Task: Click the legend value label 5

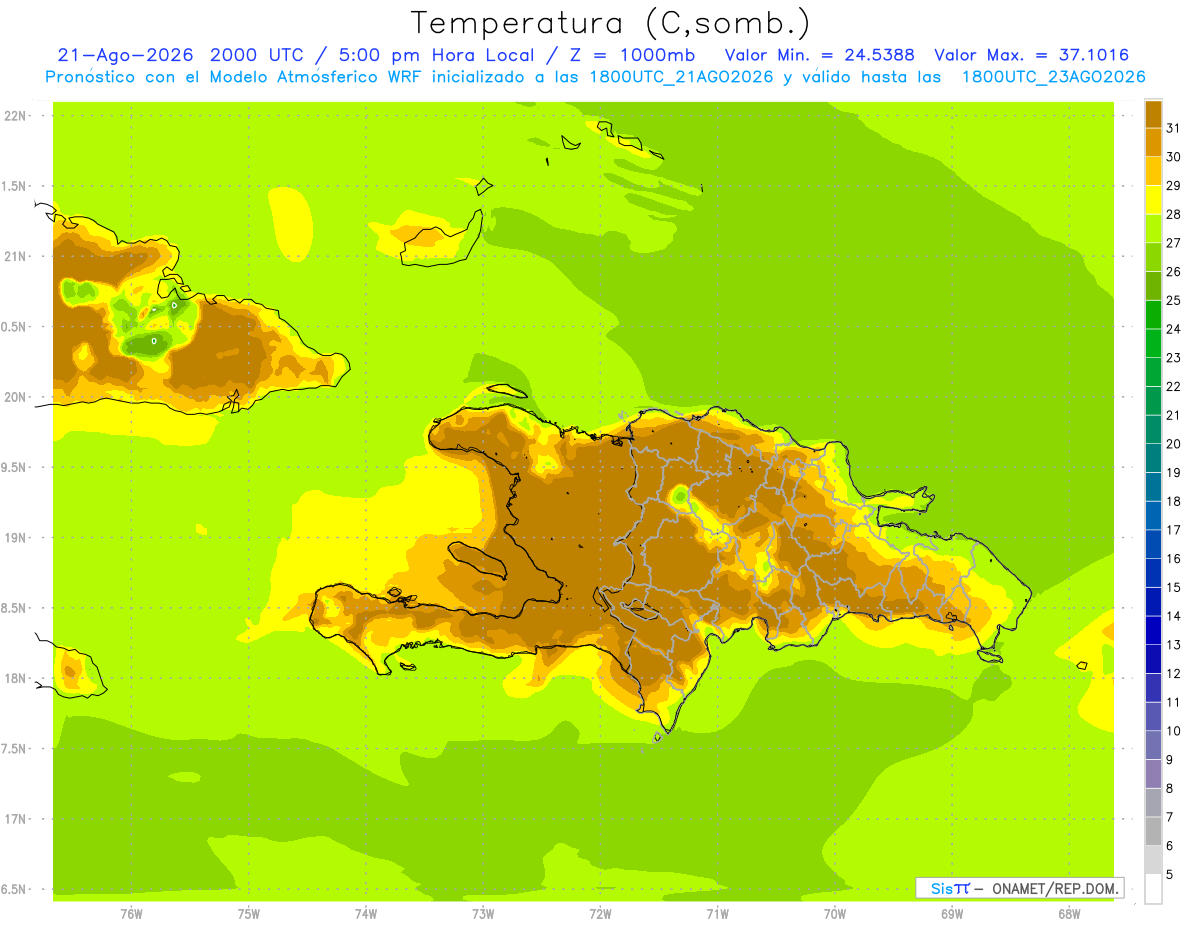Action: [1170, 874]
